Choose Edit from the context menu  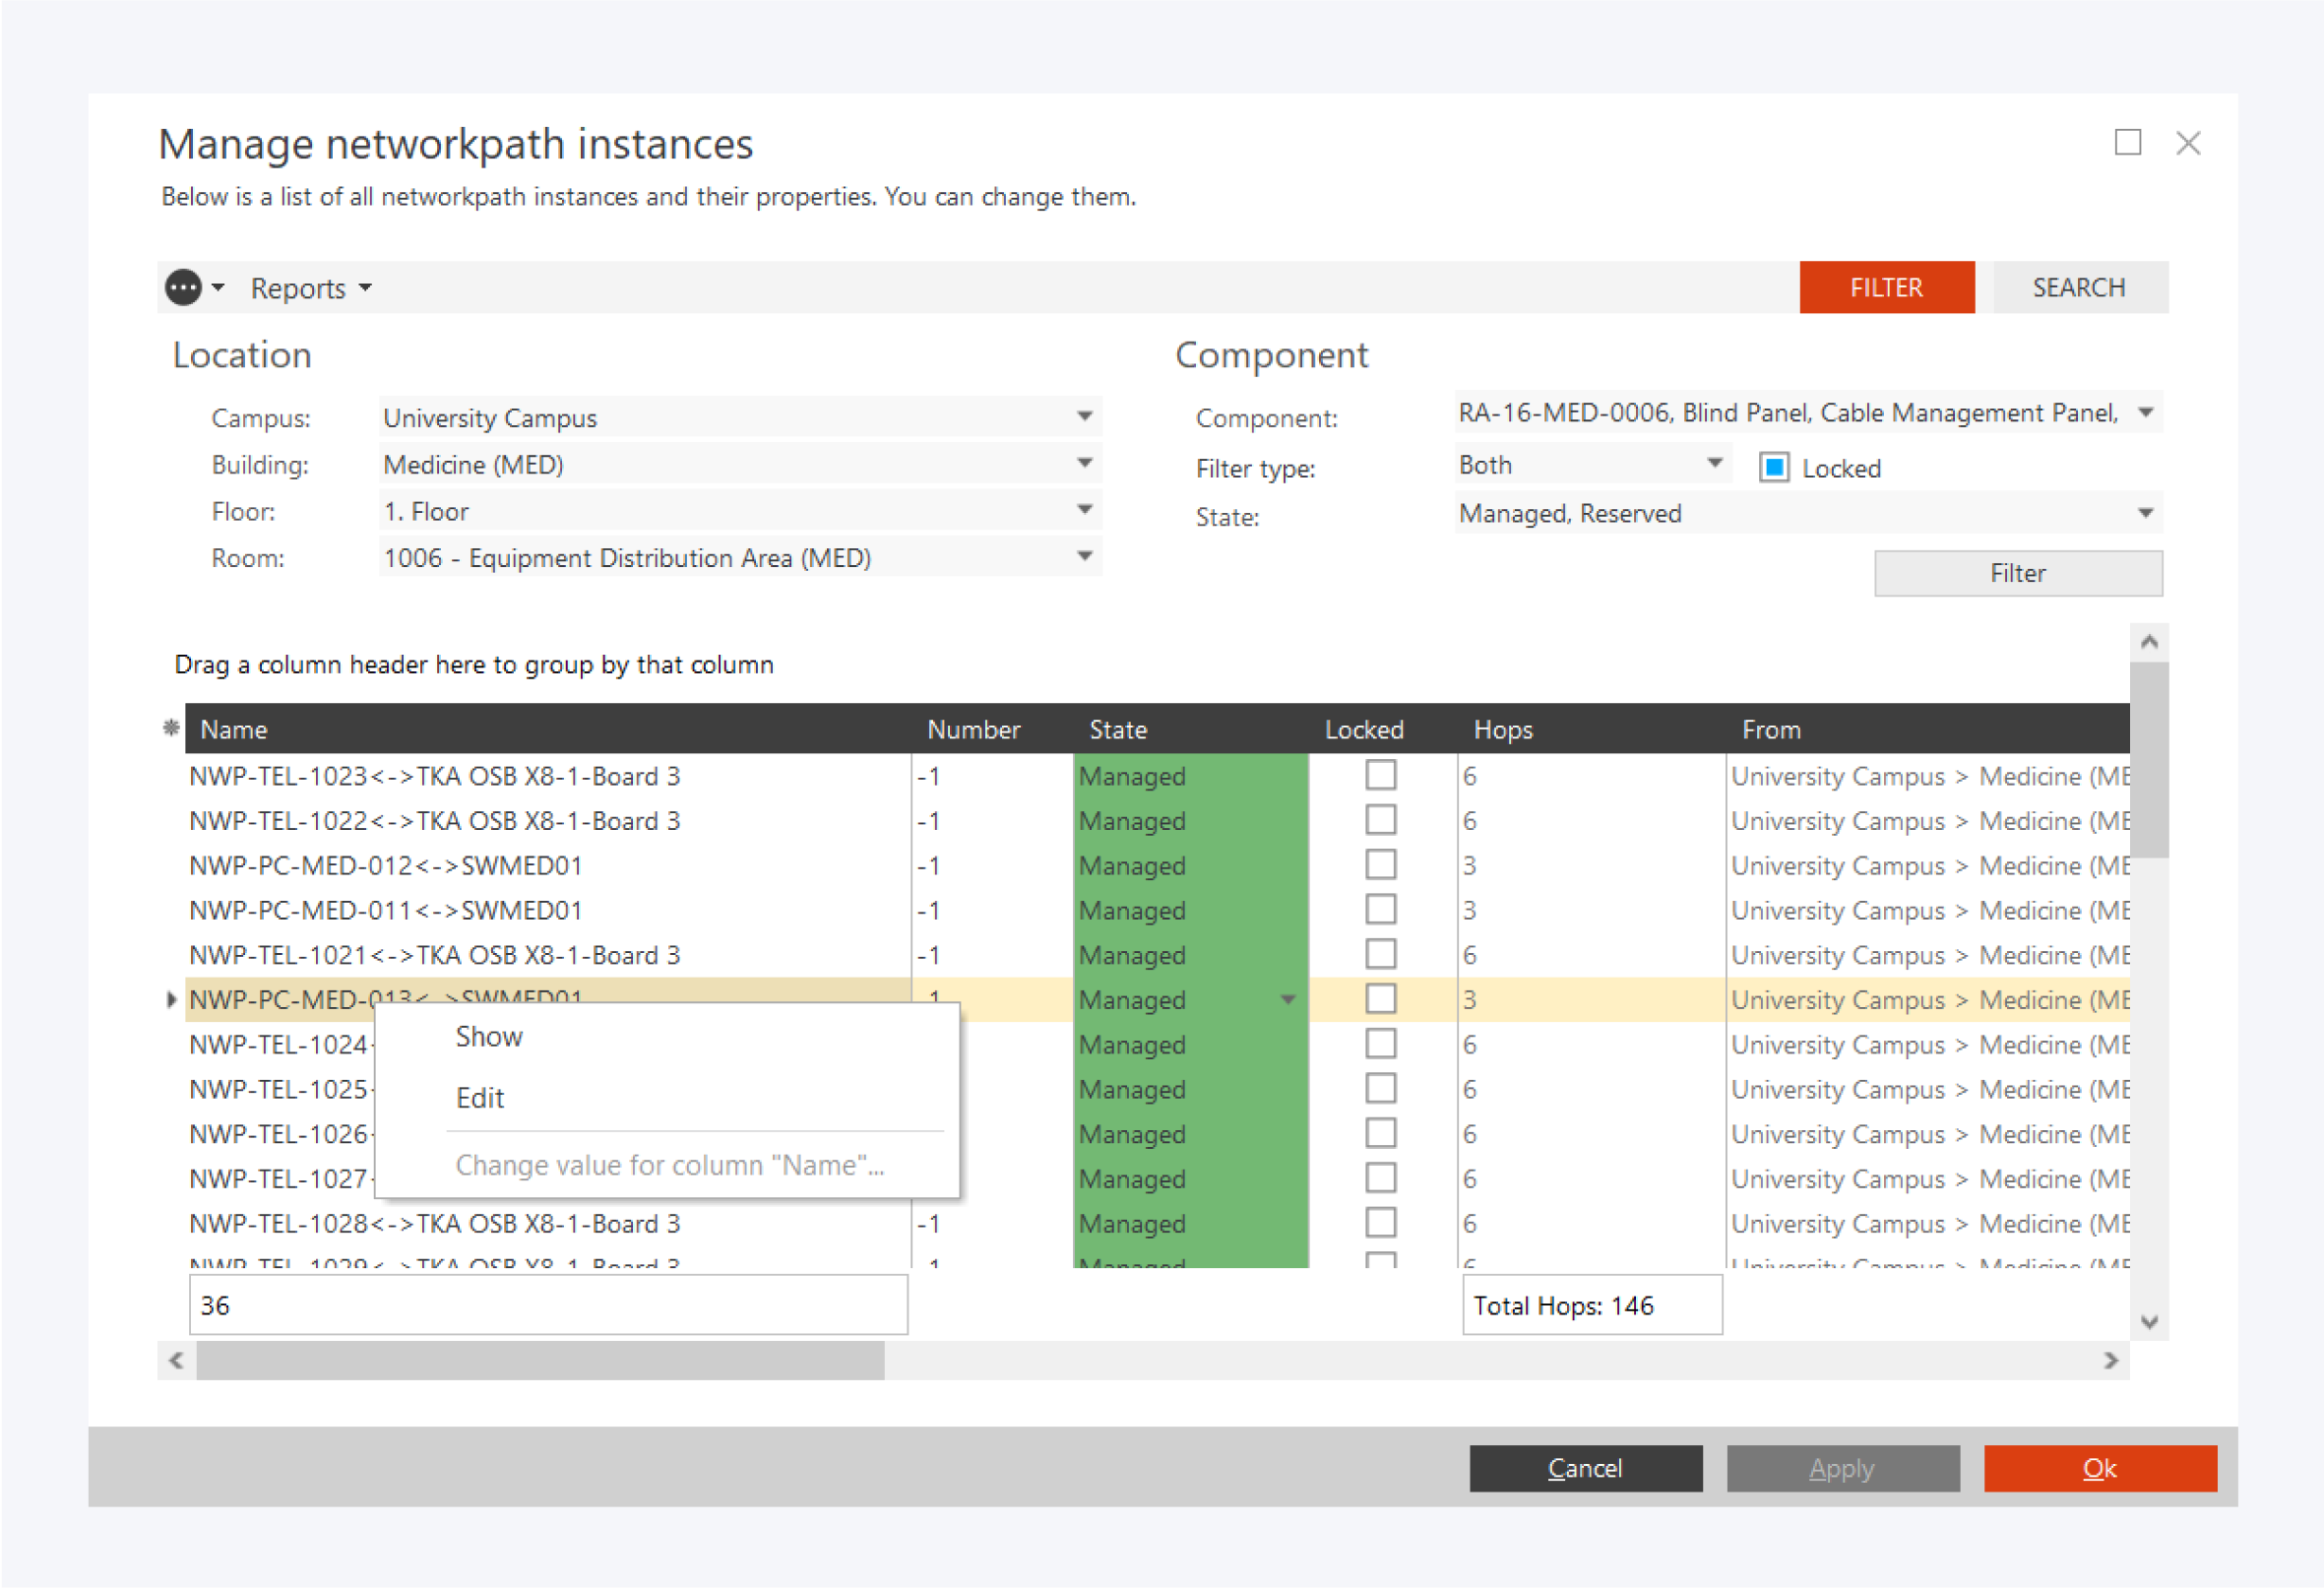(480, 1098)
